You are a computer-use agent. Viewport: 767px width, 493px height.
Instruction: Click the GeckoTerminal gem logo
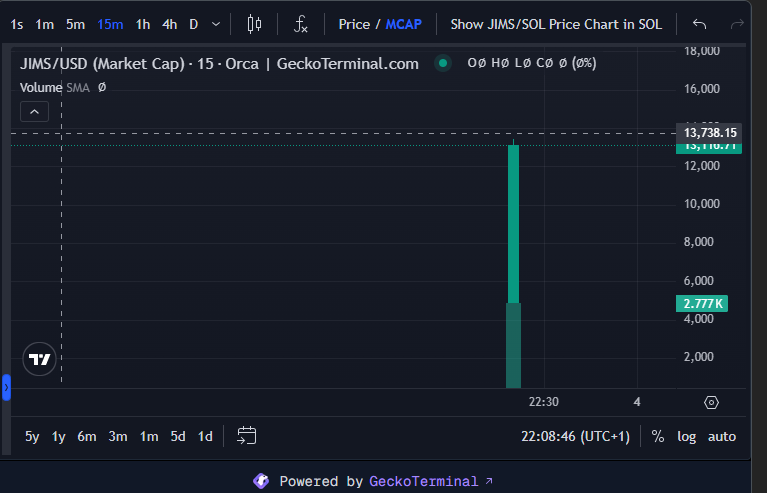pyautogui.click(x=261, y=481)
